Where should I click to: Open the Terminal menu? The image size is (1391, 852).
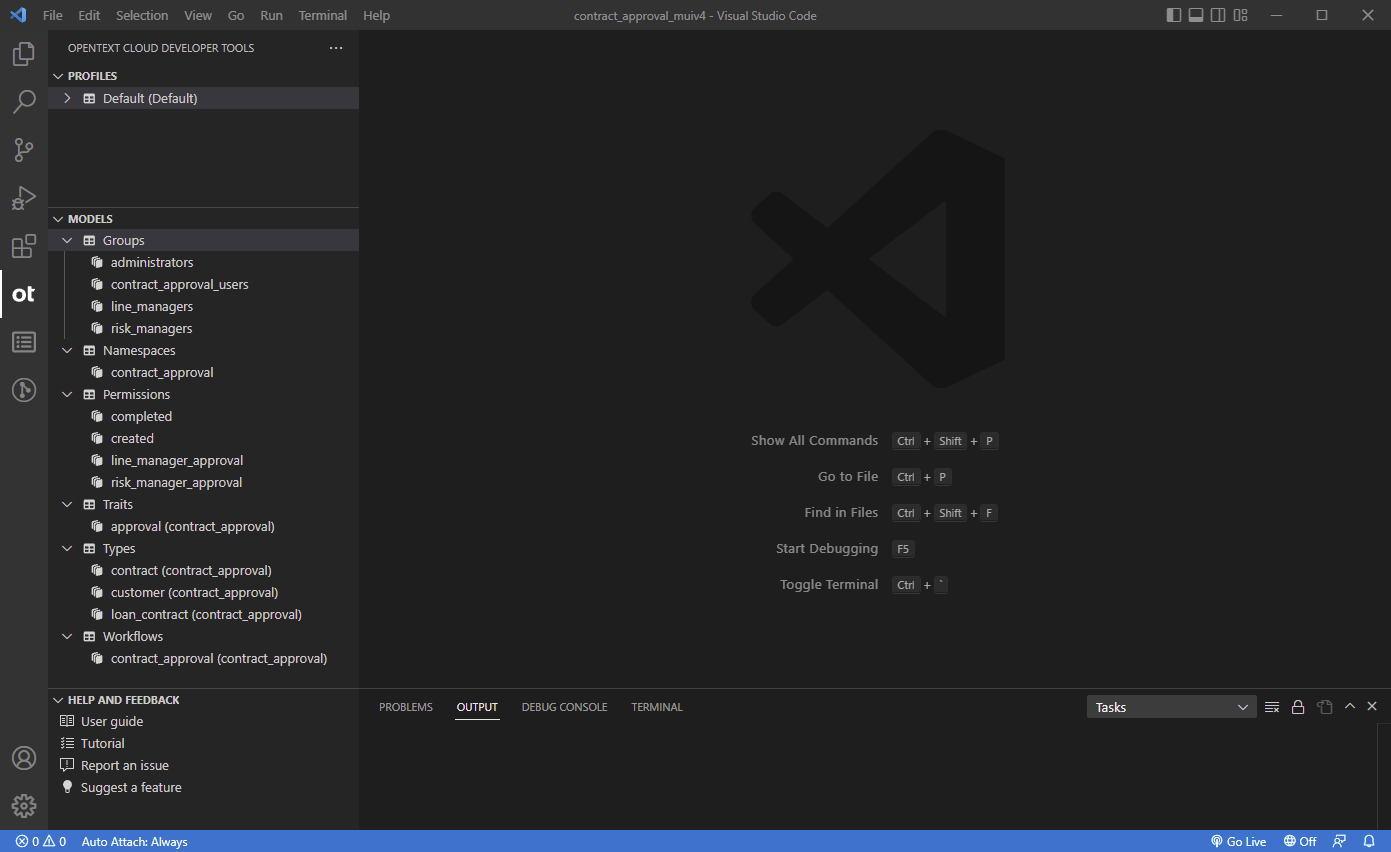(323, 15)
